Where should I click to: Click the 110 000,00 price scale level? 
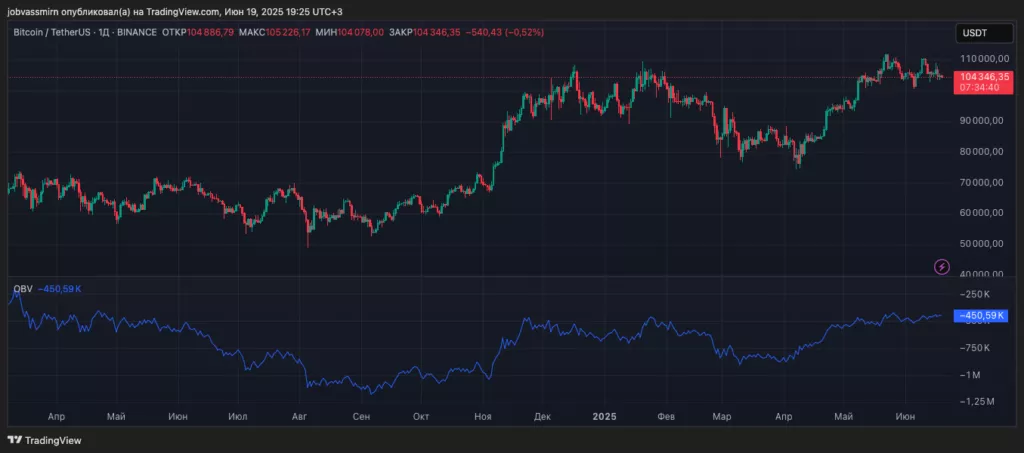coord(978,59)
